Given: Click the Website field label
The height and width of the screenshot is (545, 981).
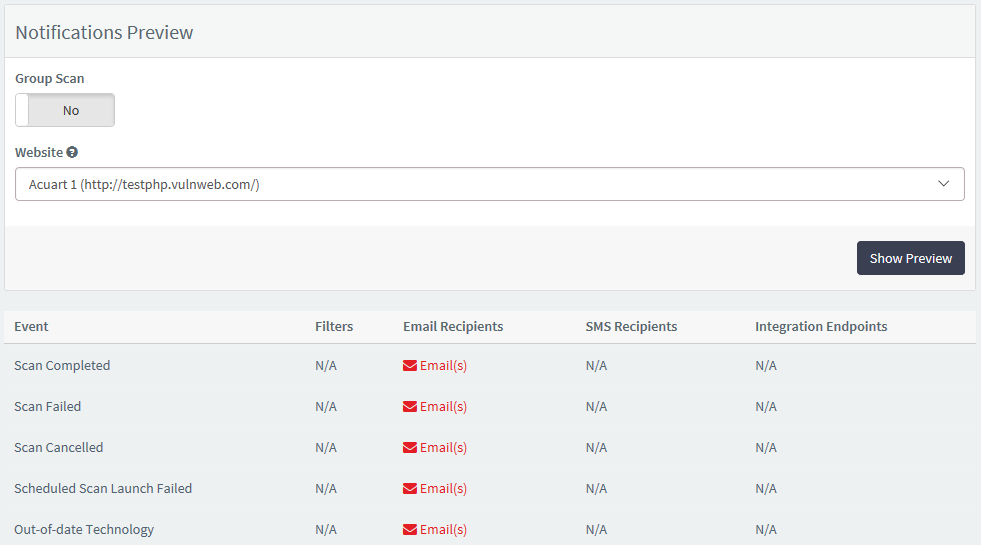Looking at the screenshot, I should click(39, 152).
